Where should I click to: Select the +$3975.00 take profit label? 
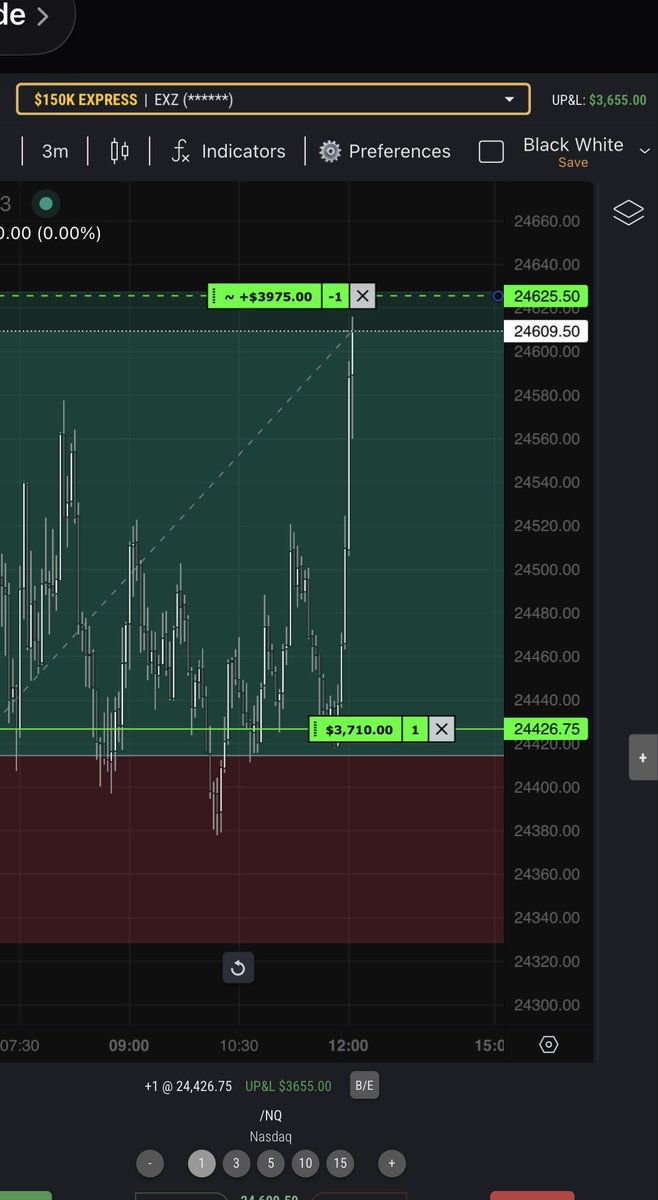[270, 296]
